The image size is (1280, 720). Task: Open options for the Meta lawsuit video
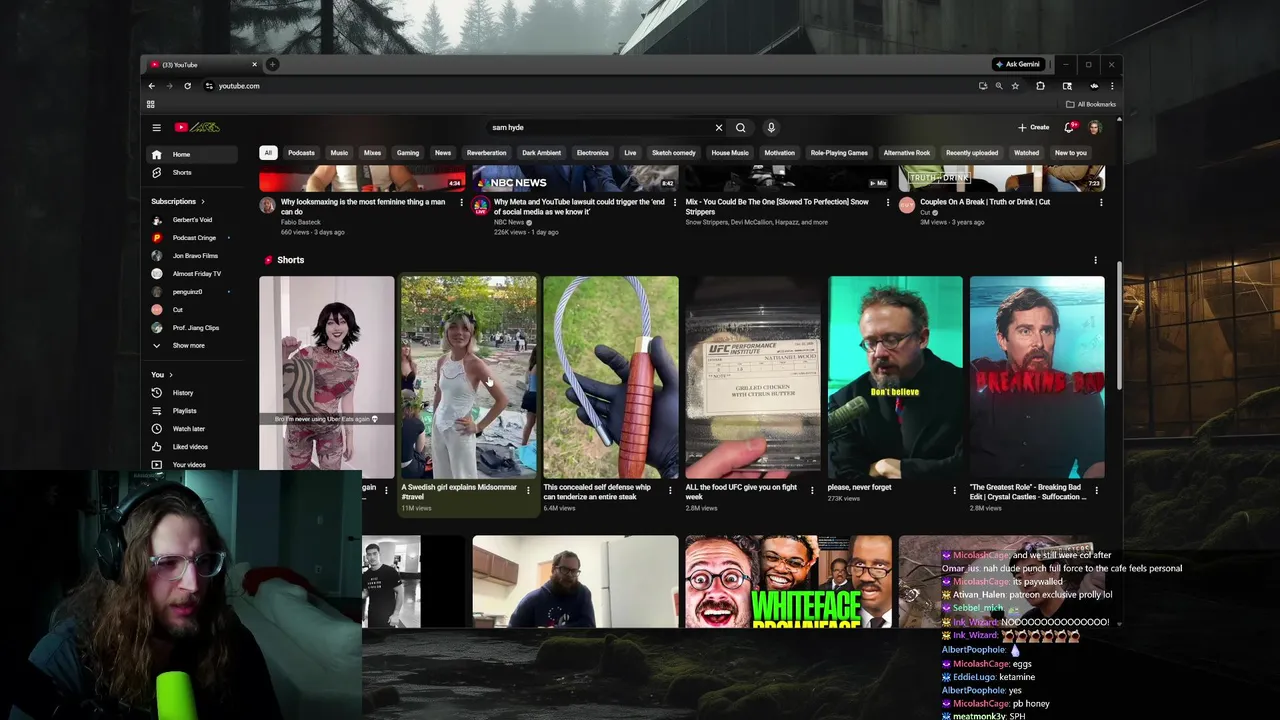674,202
